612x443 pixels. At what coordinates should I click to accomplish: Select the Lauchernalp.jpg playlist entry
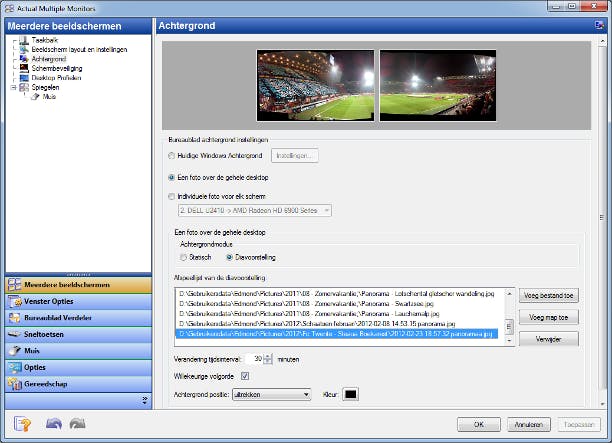coord(336,314)
